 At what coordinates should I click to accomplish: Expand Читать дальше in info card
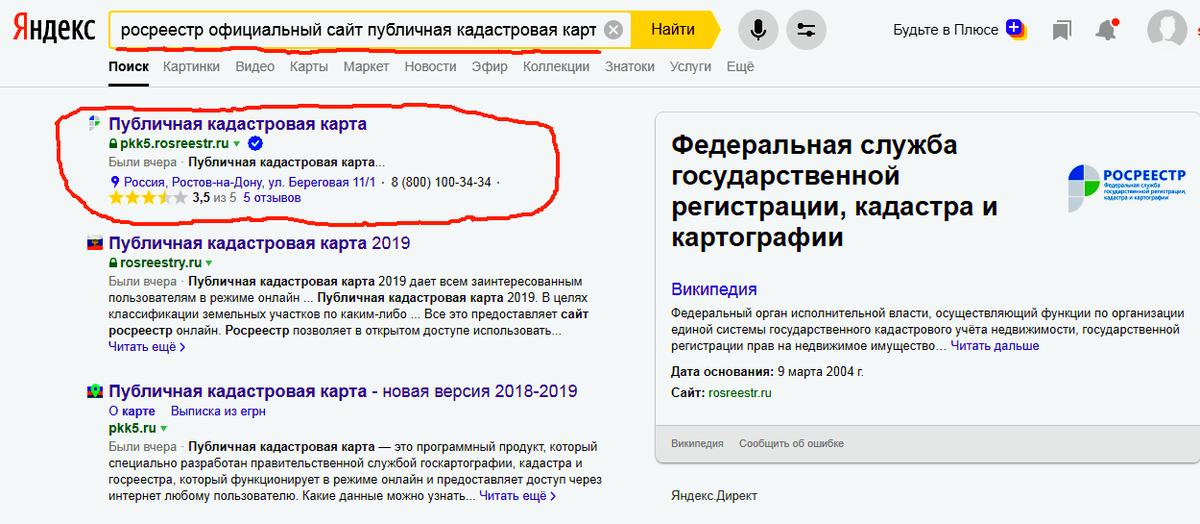coord(994,346)
